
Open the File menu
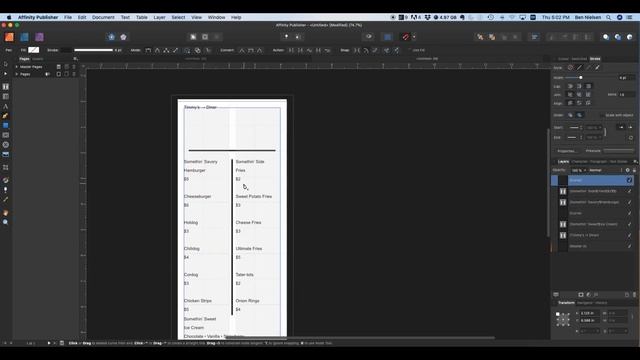click(68, 18)
